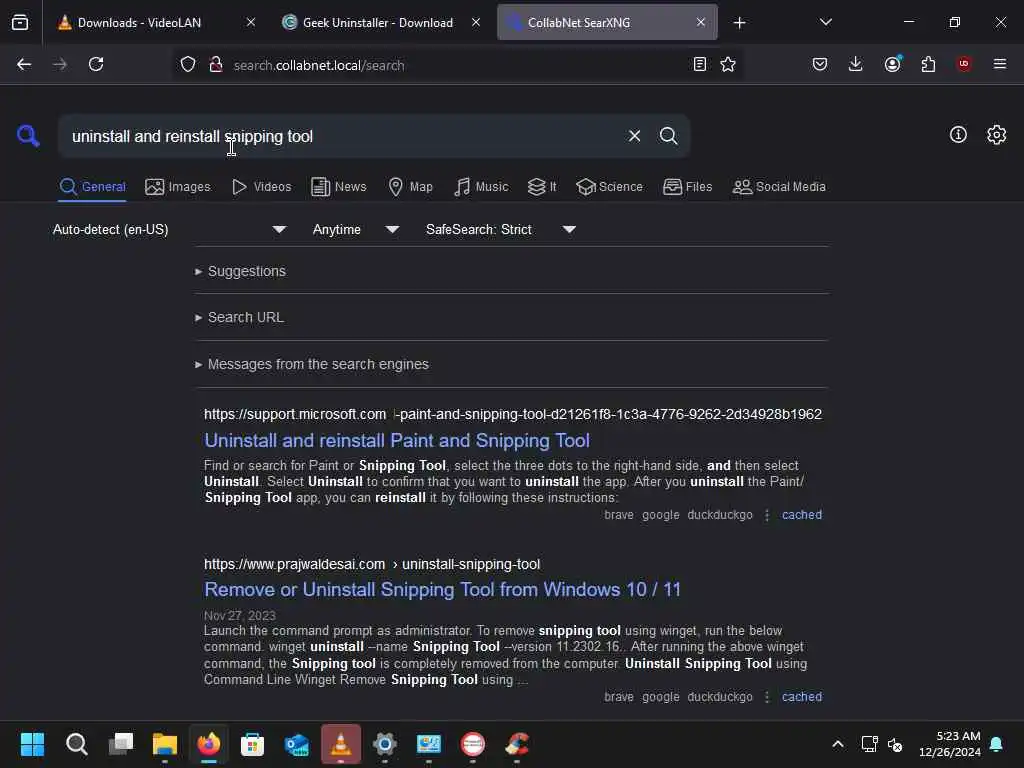
Task: Open the About info icon
Action: 958,135
